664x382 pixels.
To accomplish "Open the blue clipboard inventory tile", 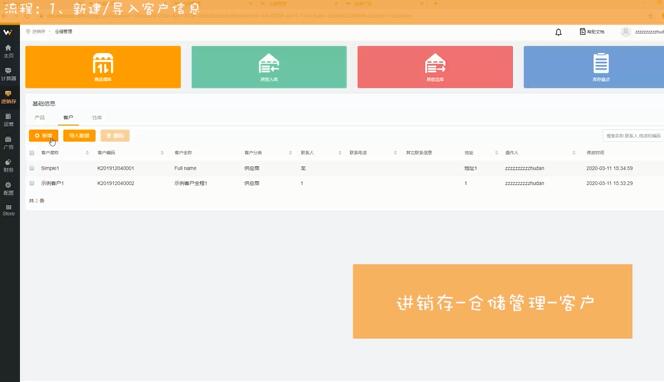I will [594, 67].
